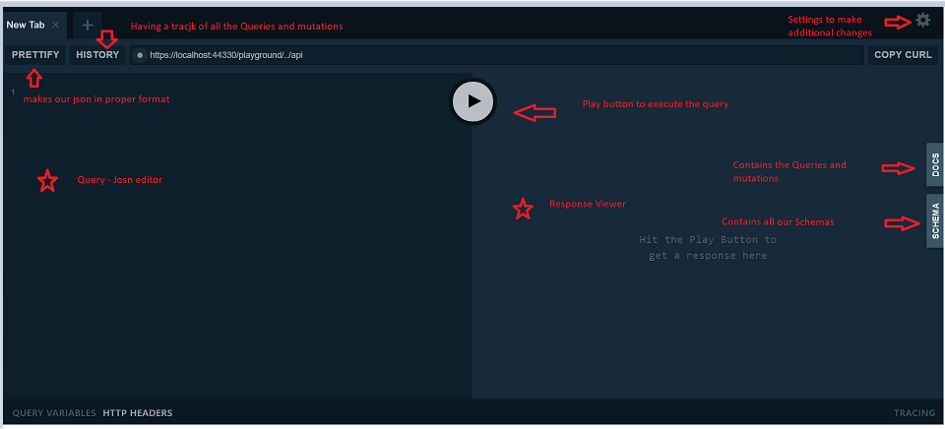Click the endpoint status dot icon
Viewport: 945px width, 429px height.
click(140, 55)
